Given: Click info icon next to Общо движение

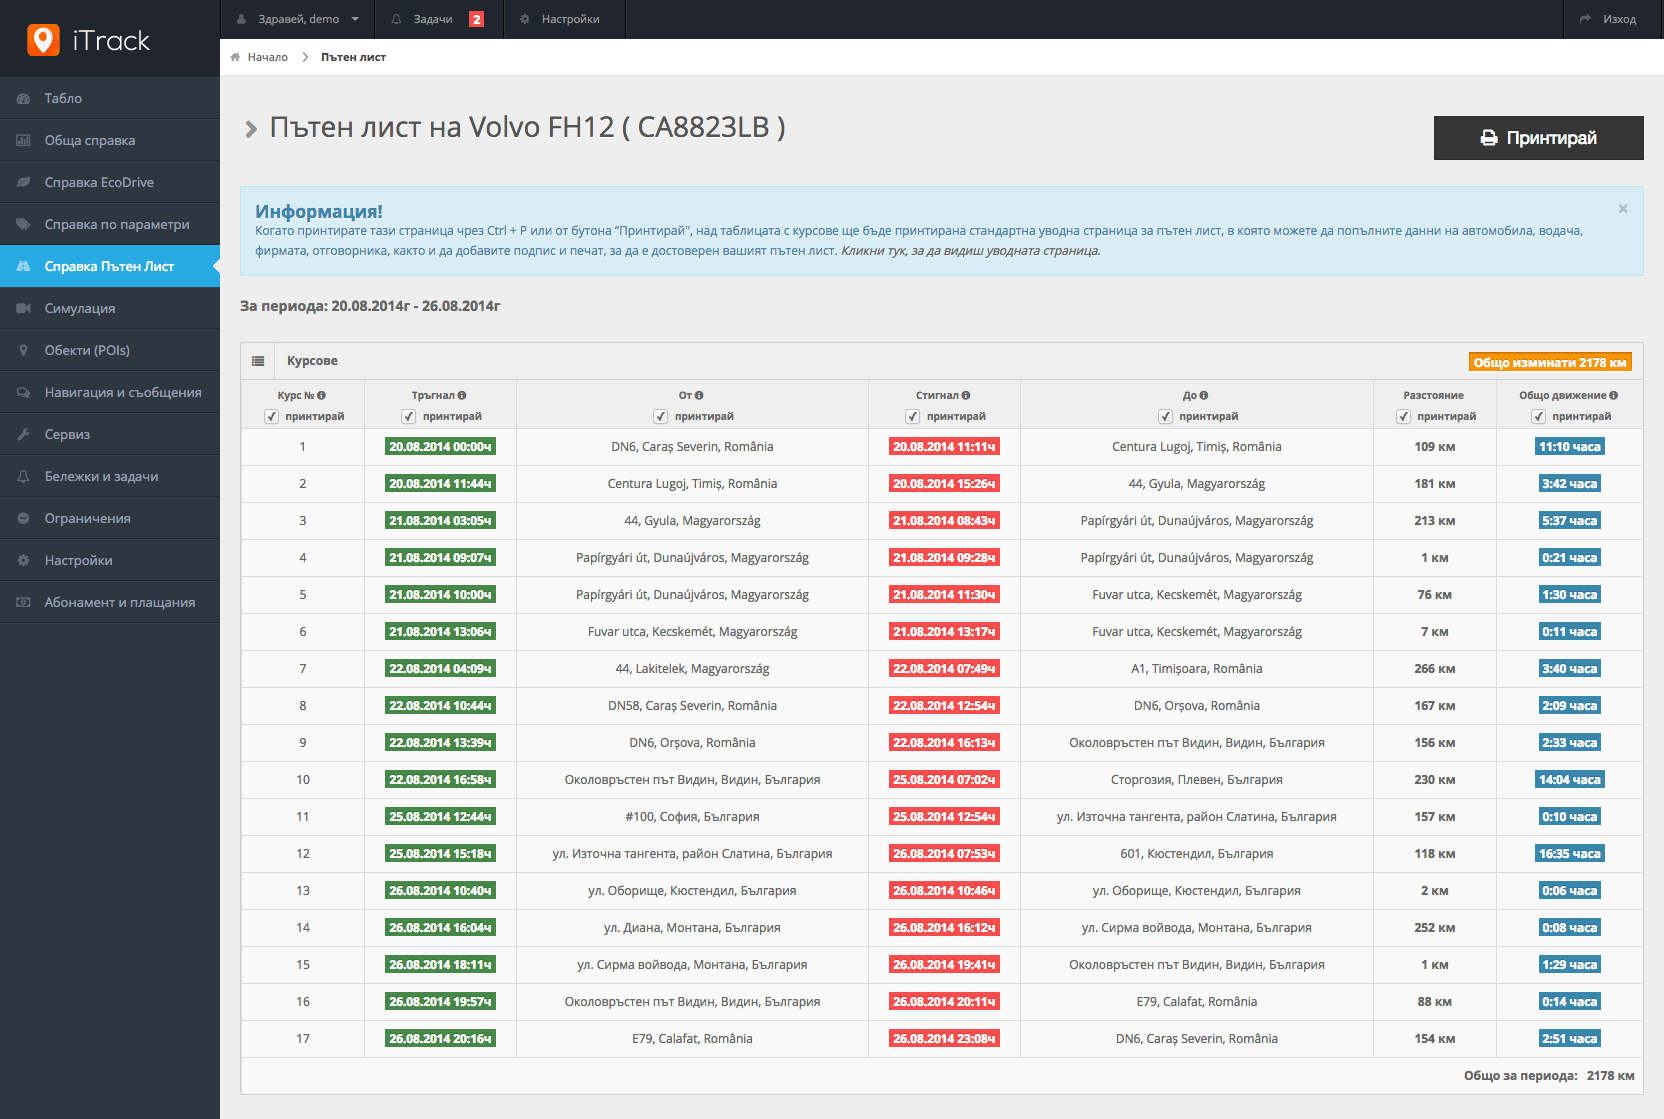Looking at the screenshot, I should [x=1614, y=396].
